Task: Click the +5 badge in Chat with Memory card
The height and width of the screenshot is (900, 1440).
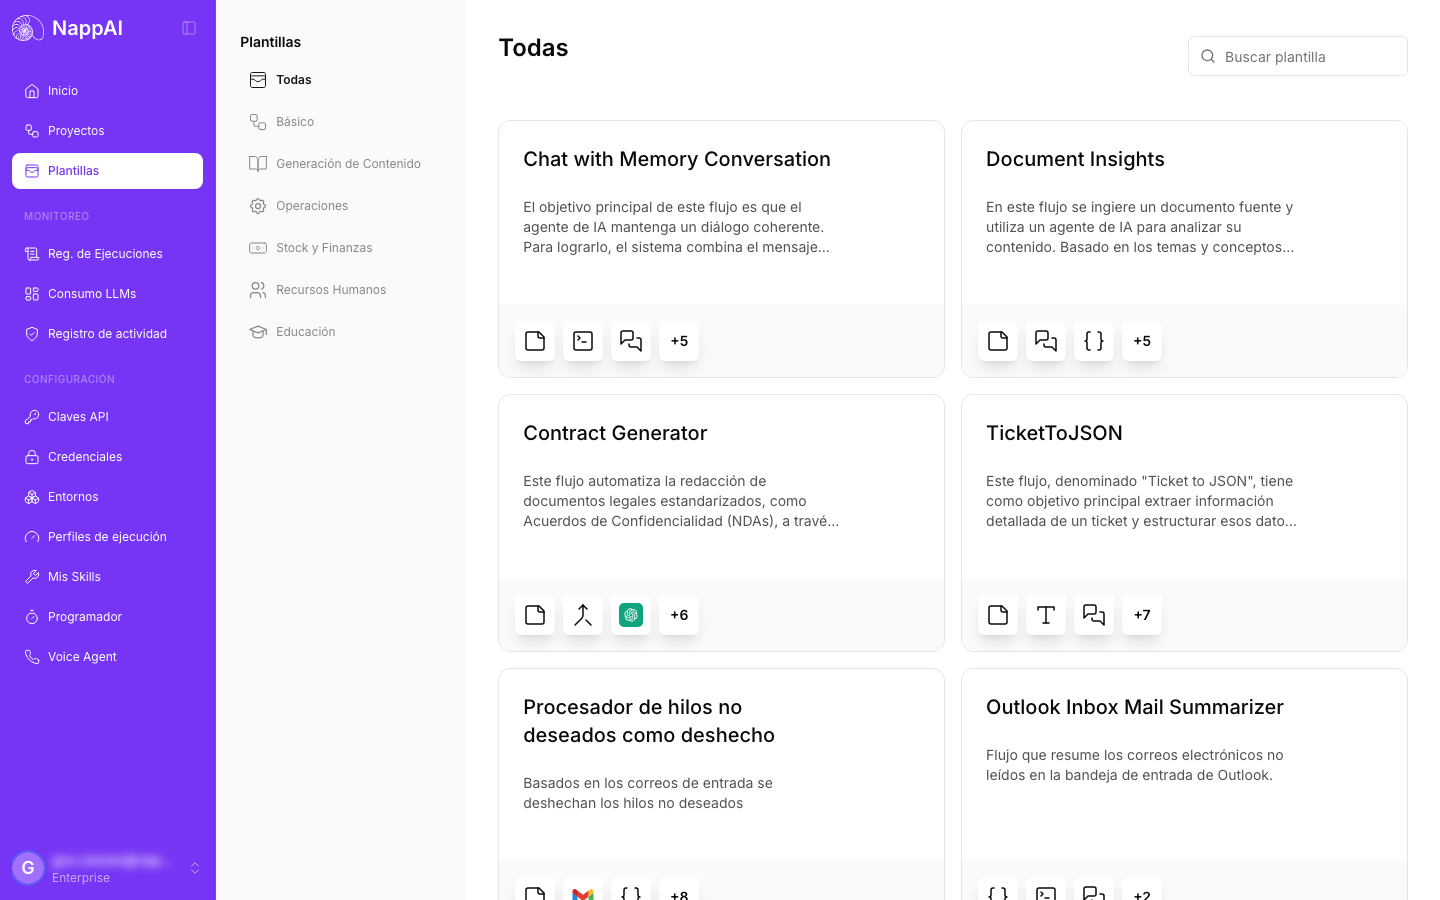Action: pos(679,341)
